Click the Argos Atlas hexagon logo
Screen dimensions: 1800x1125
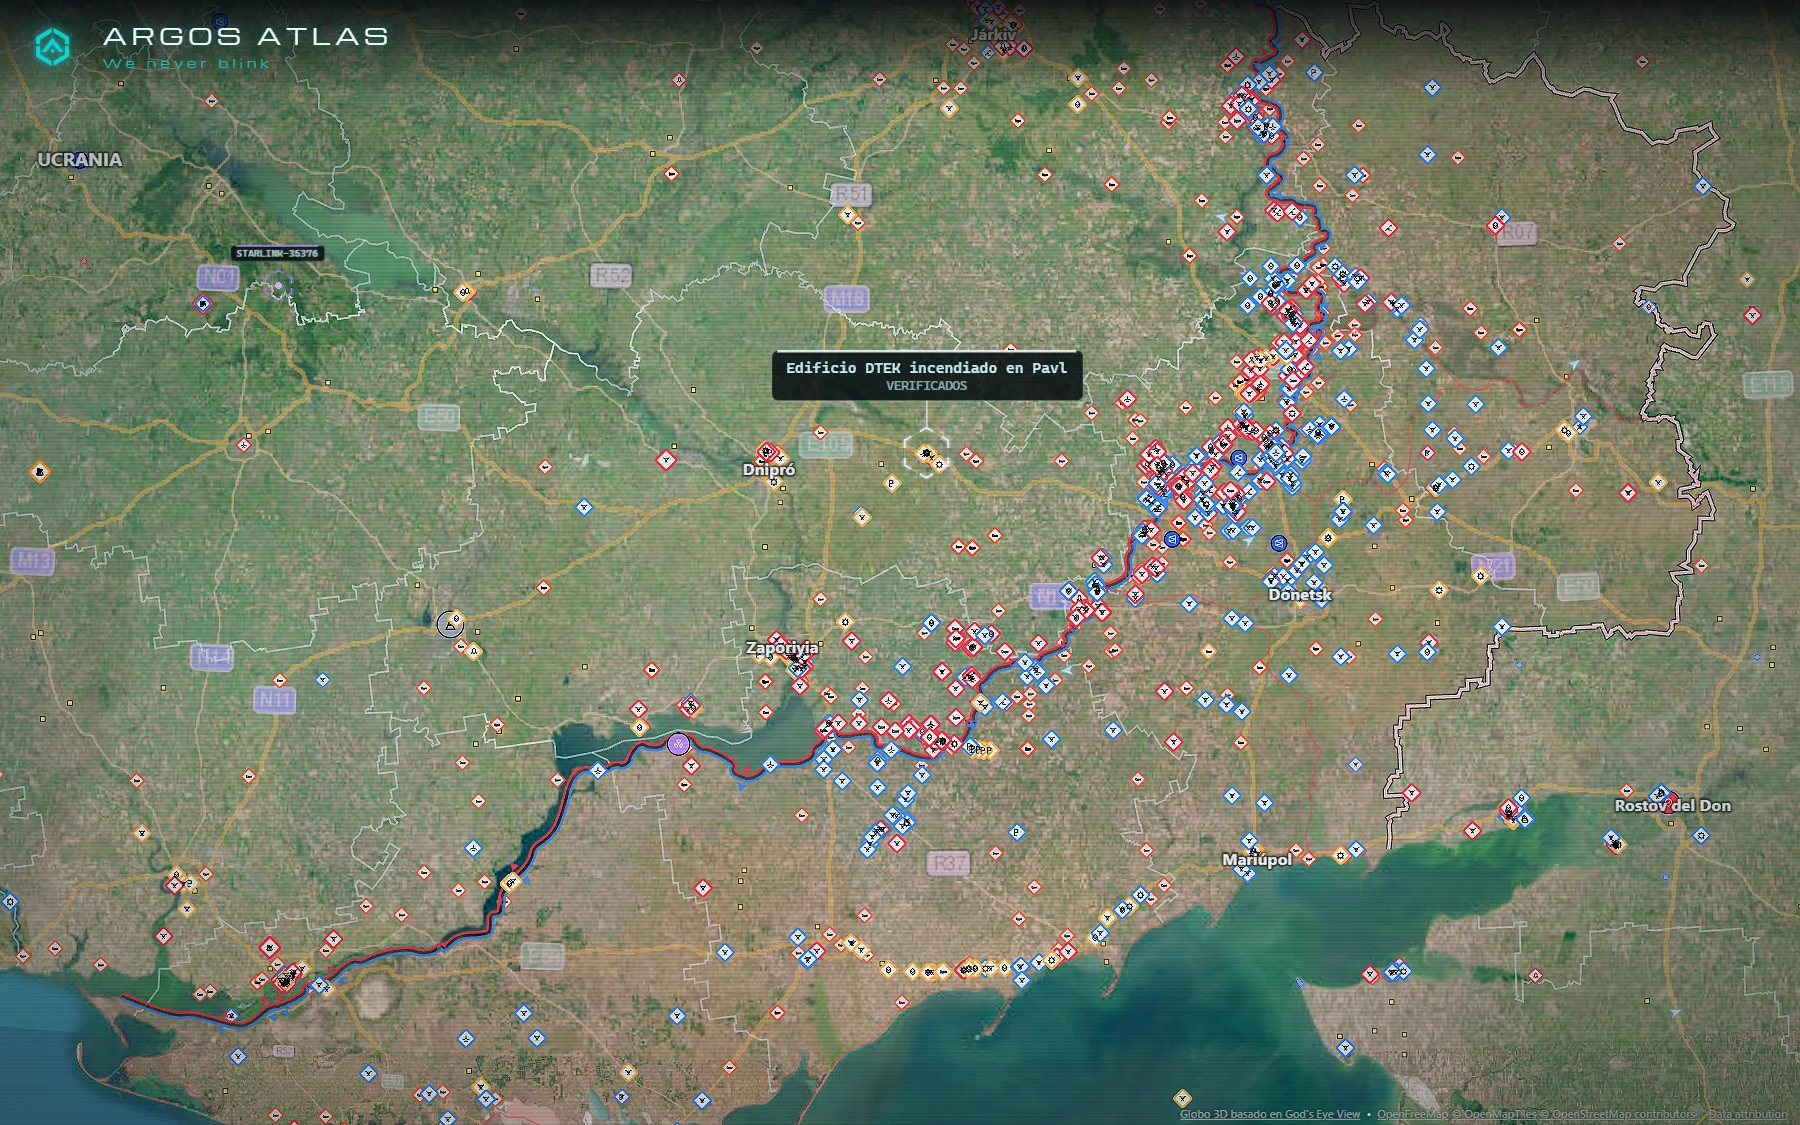click(52, 46)
